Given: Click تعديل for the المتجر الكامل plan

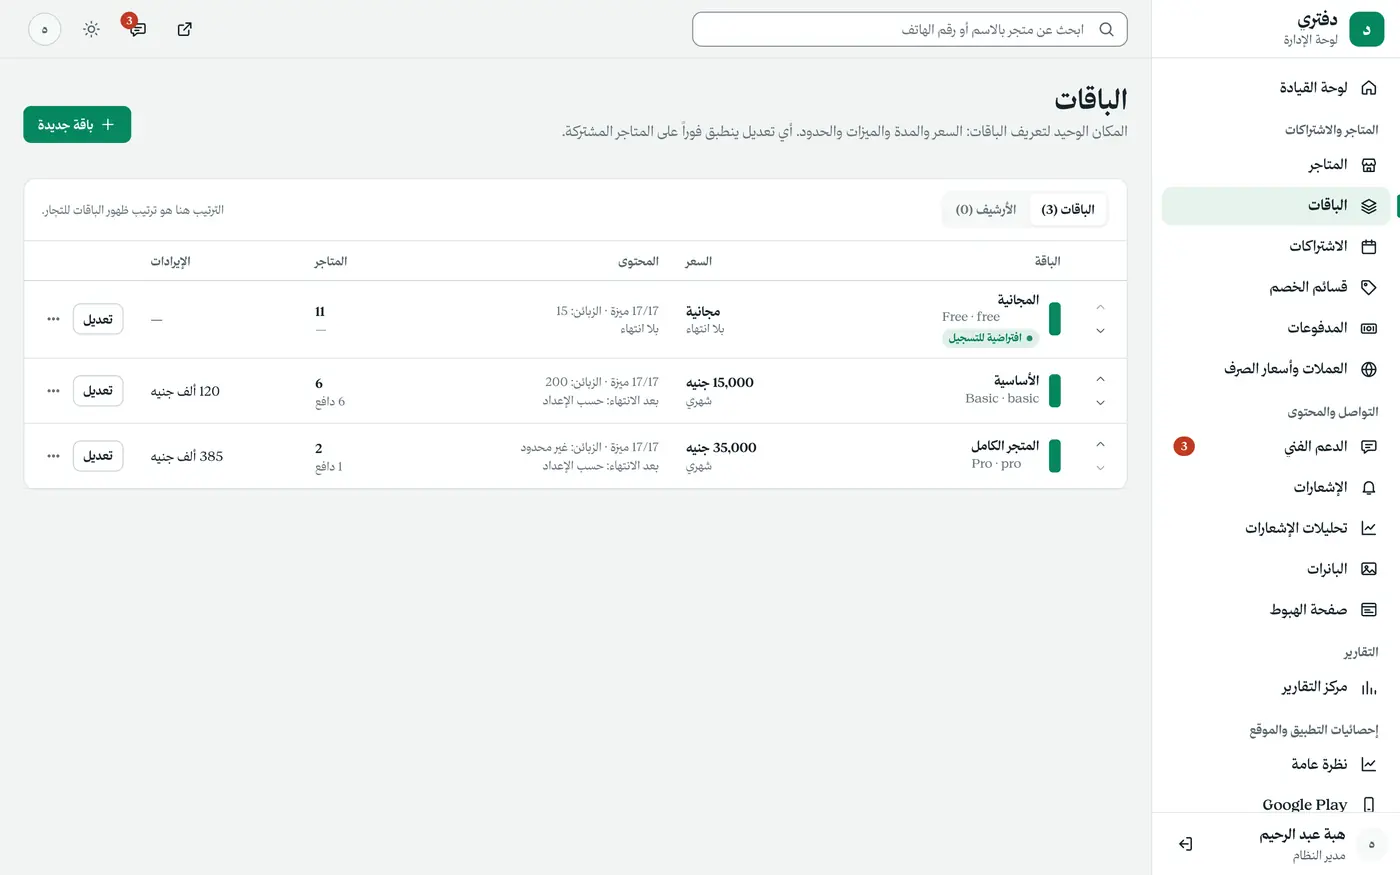Looking at the screenshot, I should 98,456.
